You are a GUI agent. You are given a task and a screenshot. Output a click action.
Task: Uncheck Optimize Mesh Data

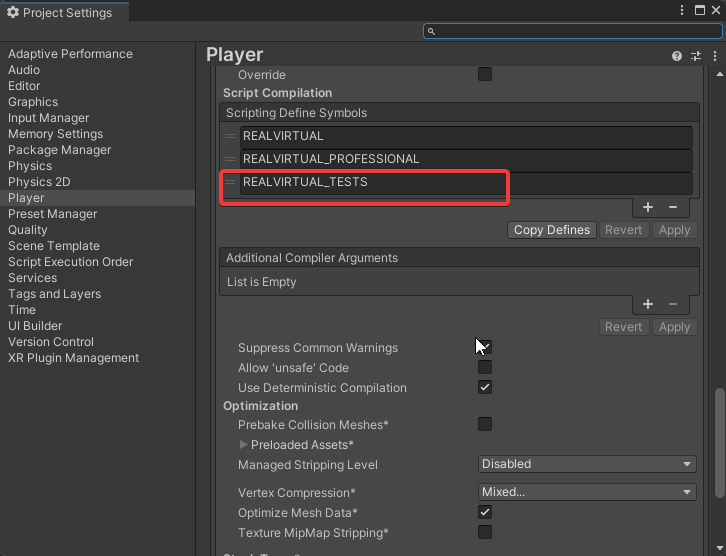tap(485, 513)
